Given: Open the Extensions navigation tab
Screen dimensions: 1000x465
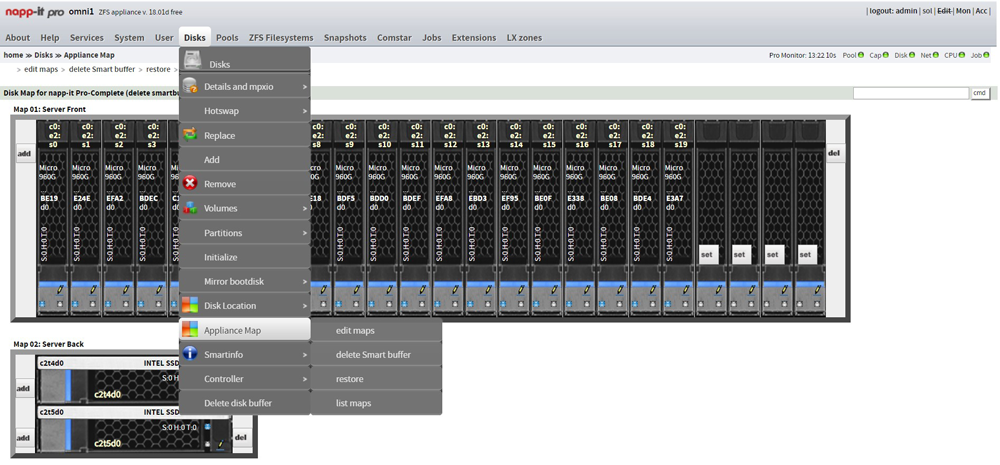Looking at the screenshot, I should 474,38.
